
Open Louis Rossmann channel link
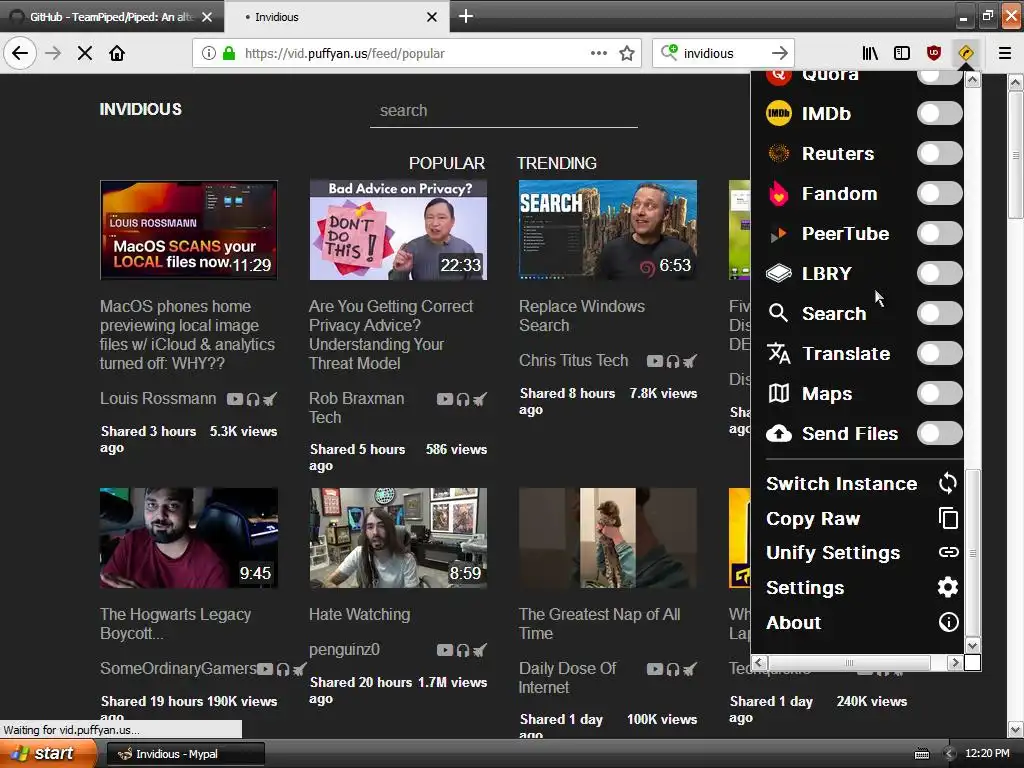click(x=158, y=398)
